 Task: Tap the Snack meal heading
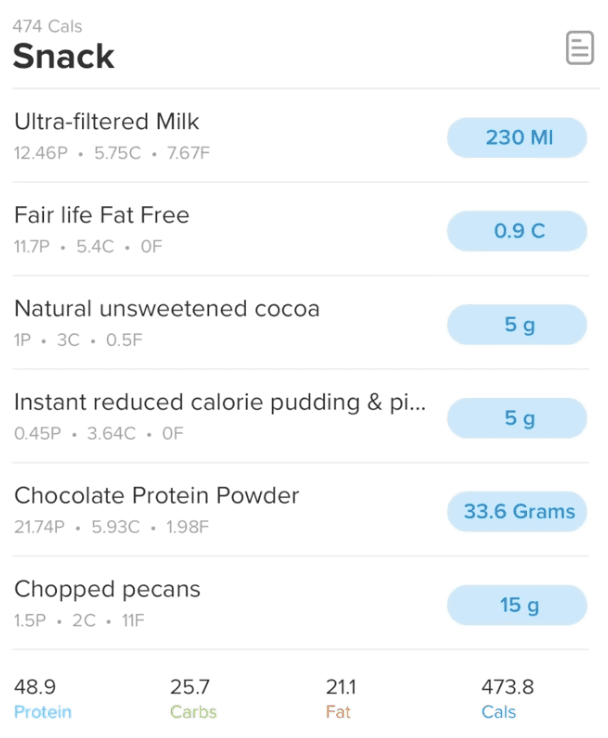click(63, 57)
